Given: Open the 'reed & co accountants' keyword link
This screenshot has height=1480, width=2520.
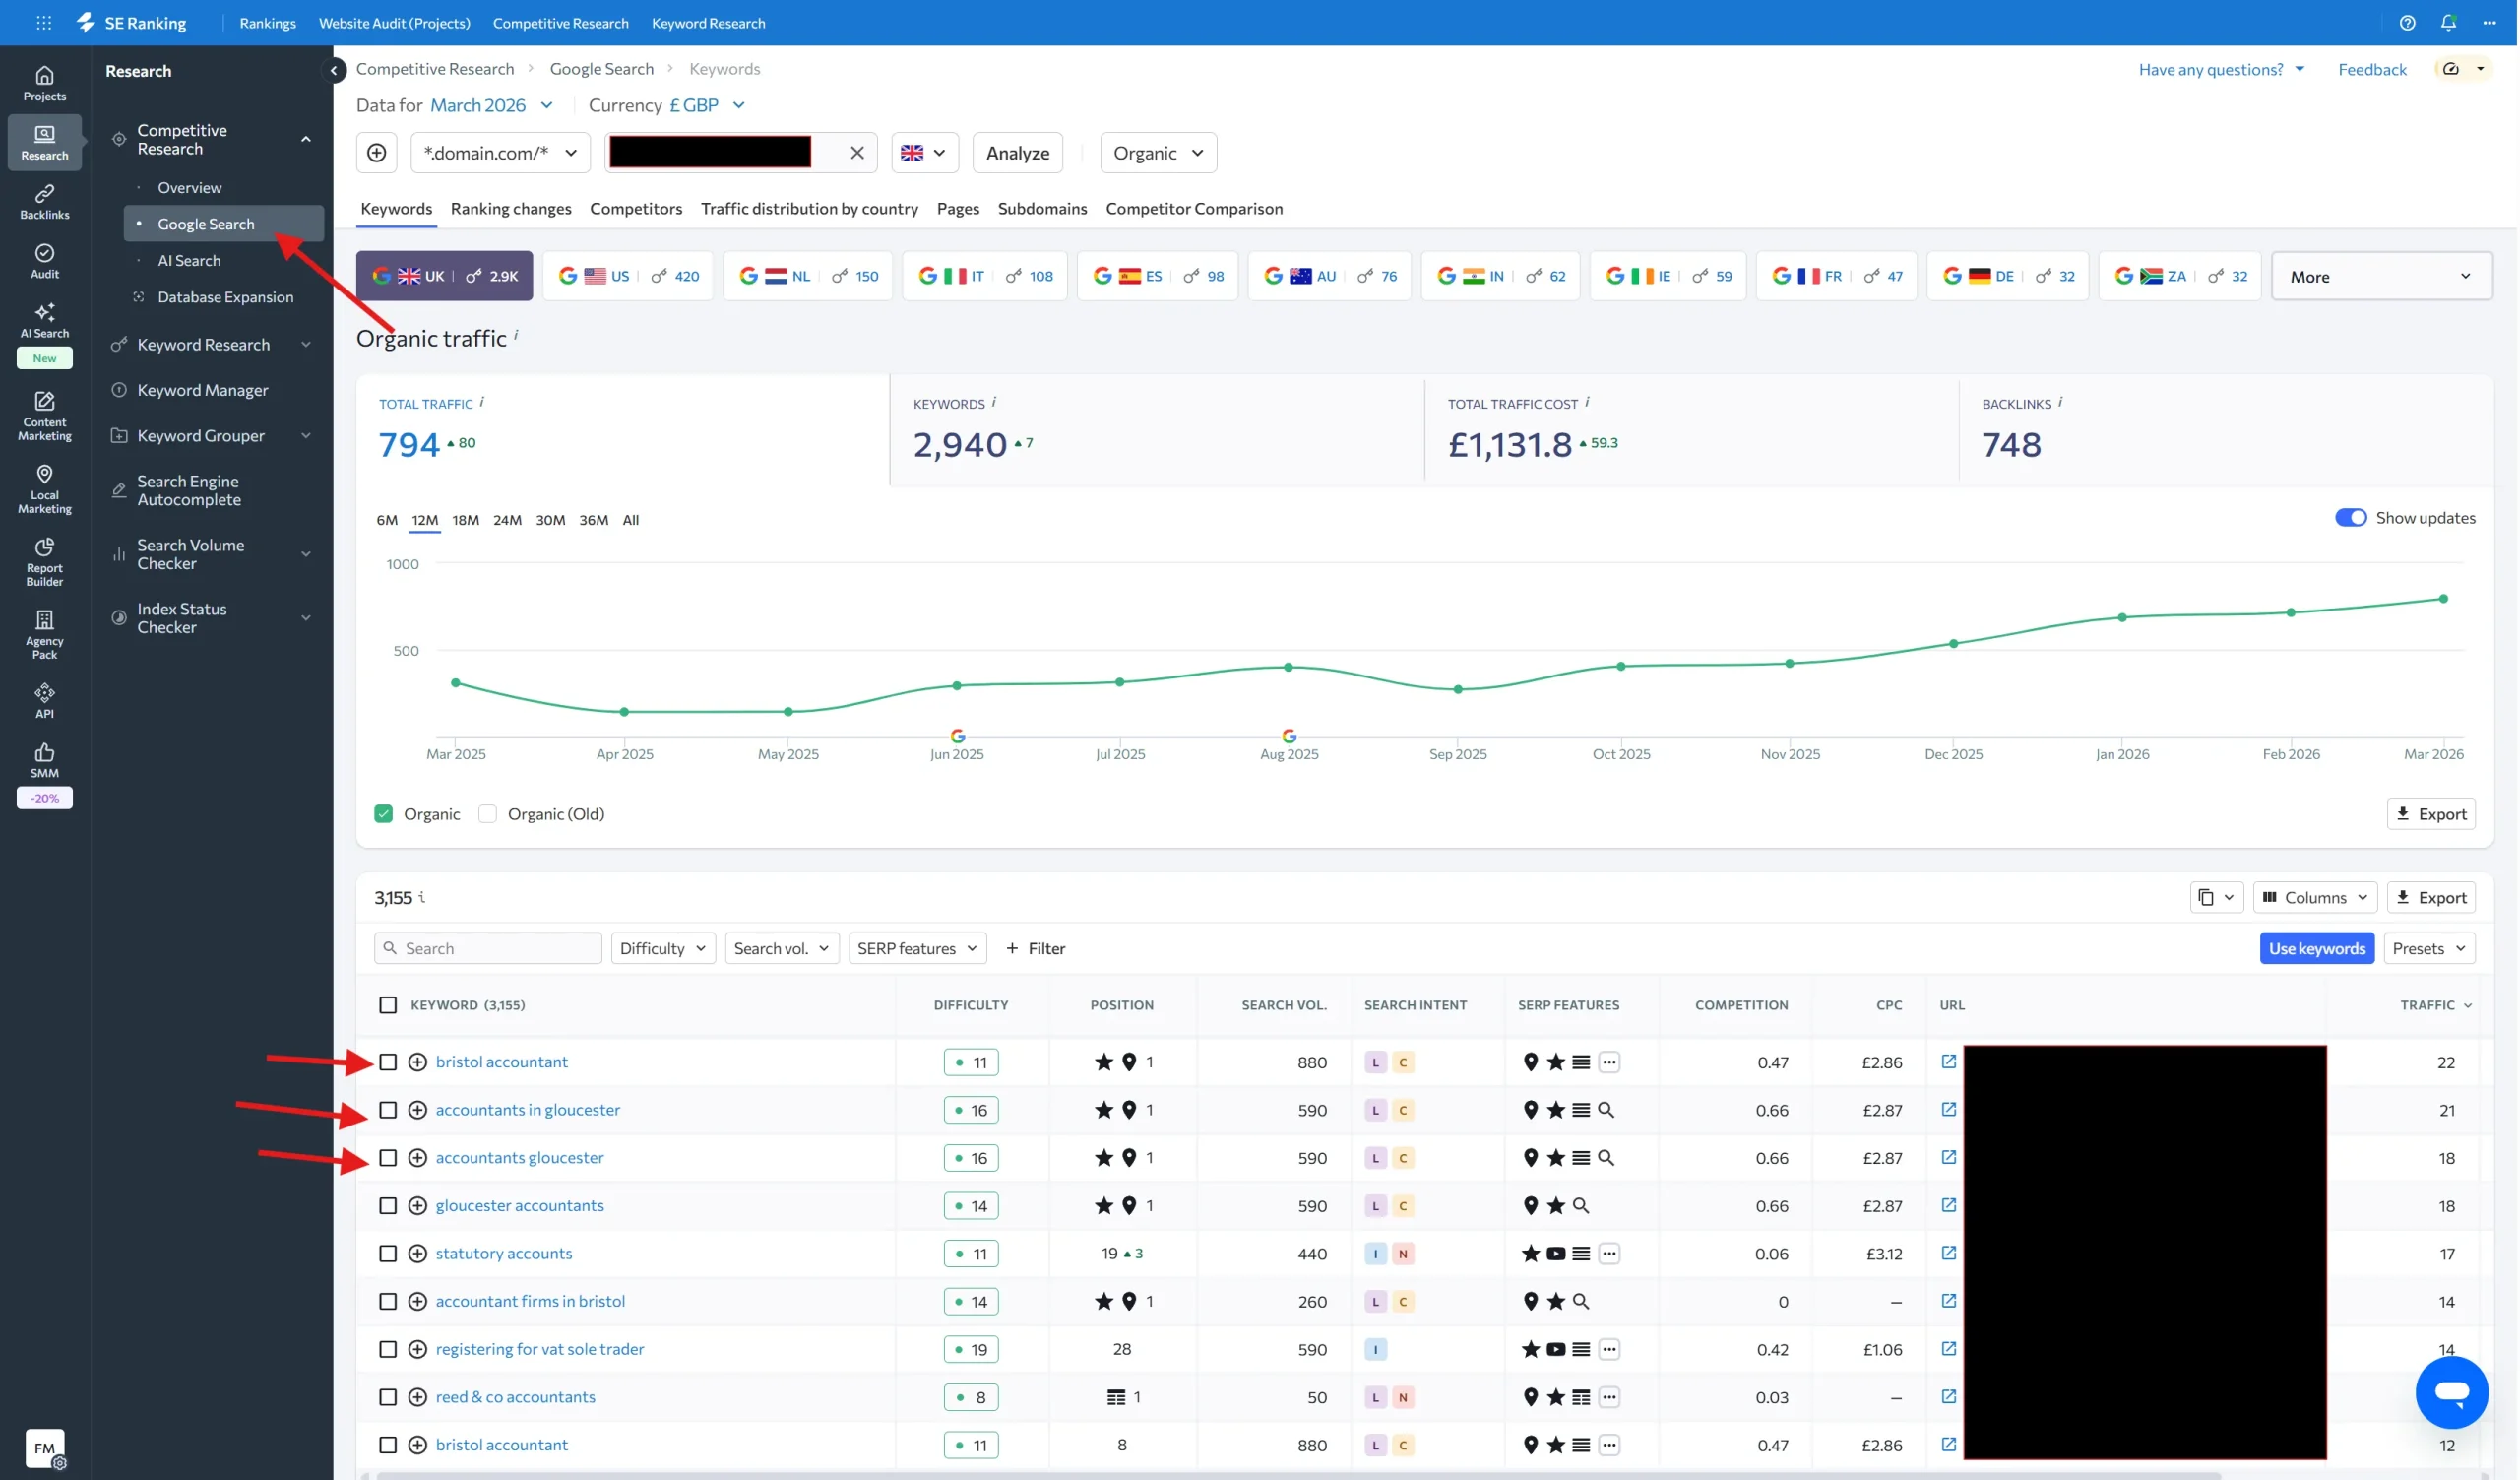Looking at the screenshot, I should click(515, 1397).
